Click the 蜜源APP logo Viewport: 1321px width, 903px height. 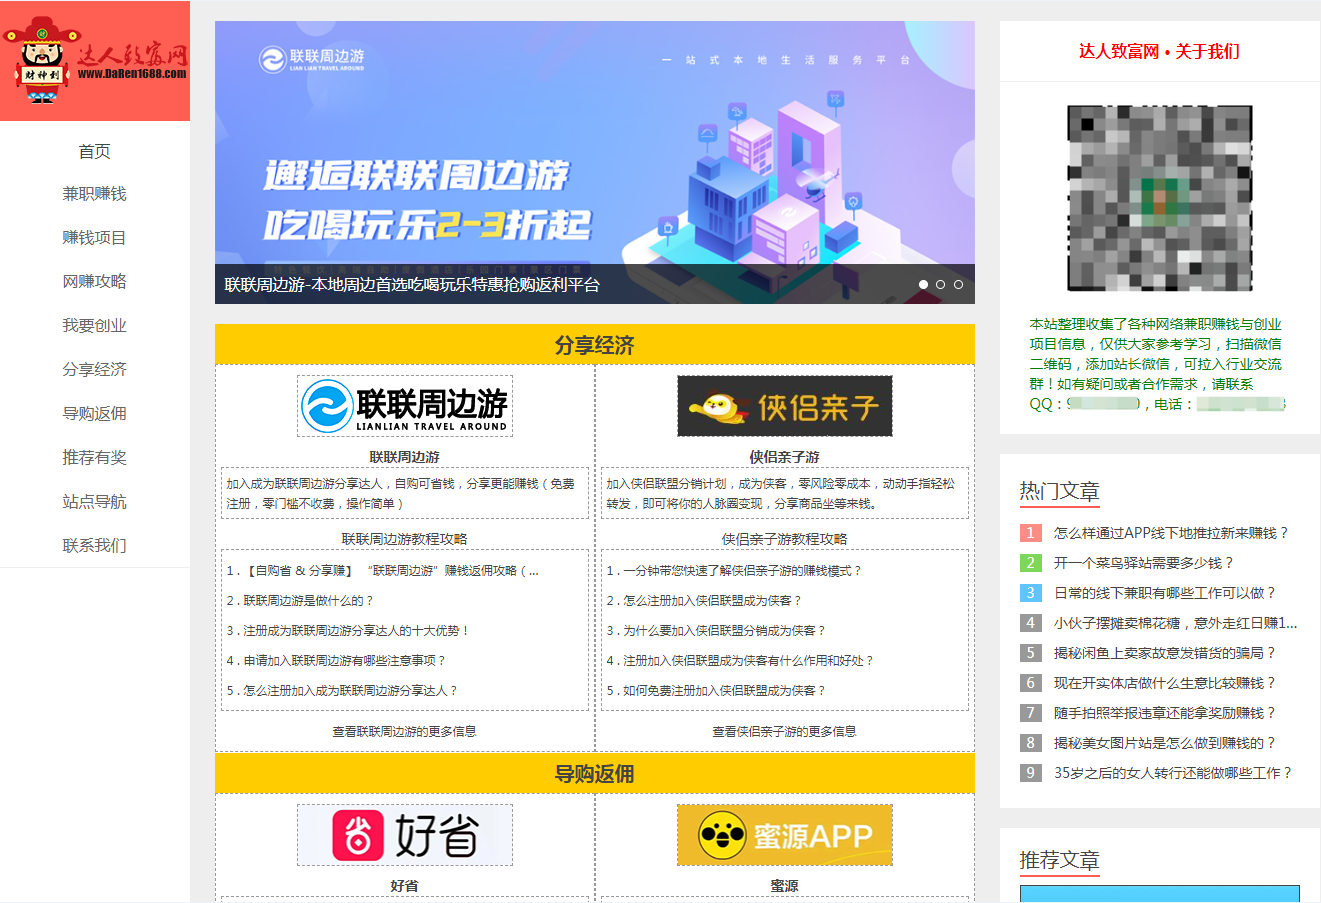pos(785,835)
